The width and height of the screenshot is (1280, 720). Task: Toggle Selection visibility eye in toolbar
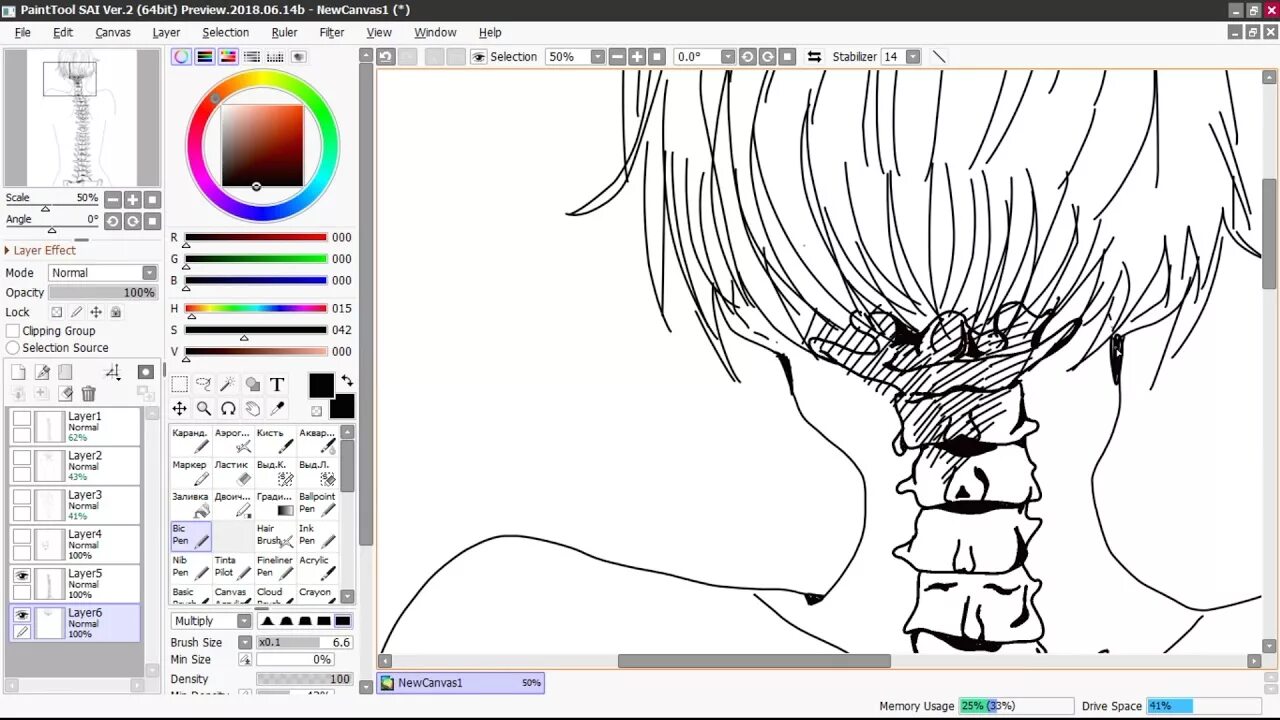tap(479, 57)
